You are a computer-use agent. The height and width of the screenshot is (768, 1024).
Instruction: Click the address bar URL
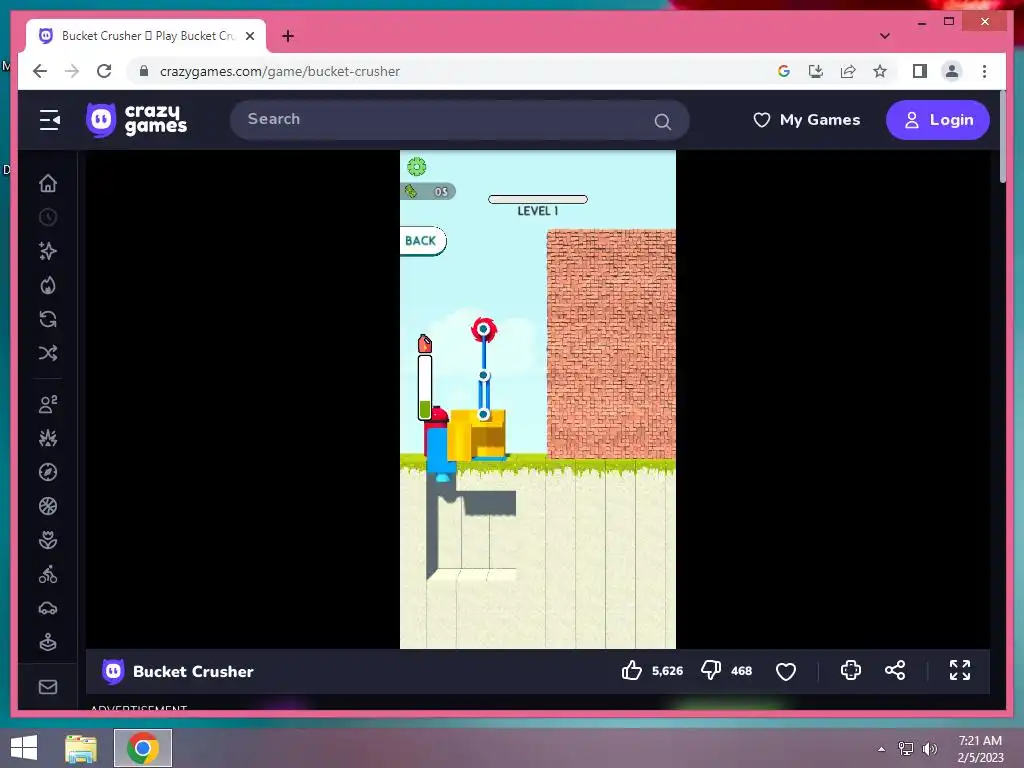(280, 71)
